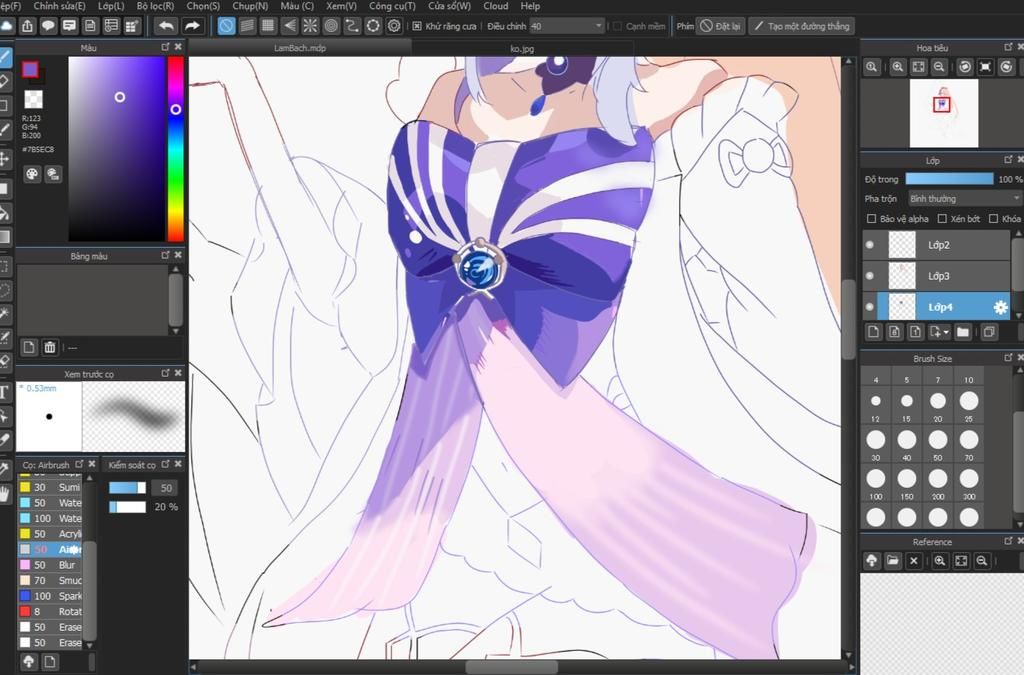Open the Chỉnh sửa(E) menu
This screenshot has height=675, width=1024.
click(59, 6)
